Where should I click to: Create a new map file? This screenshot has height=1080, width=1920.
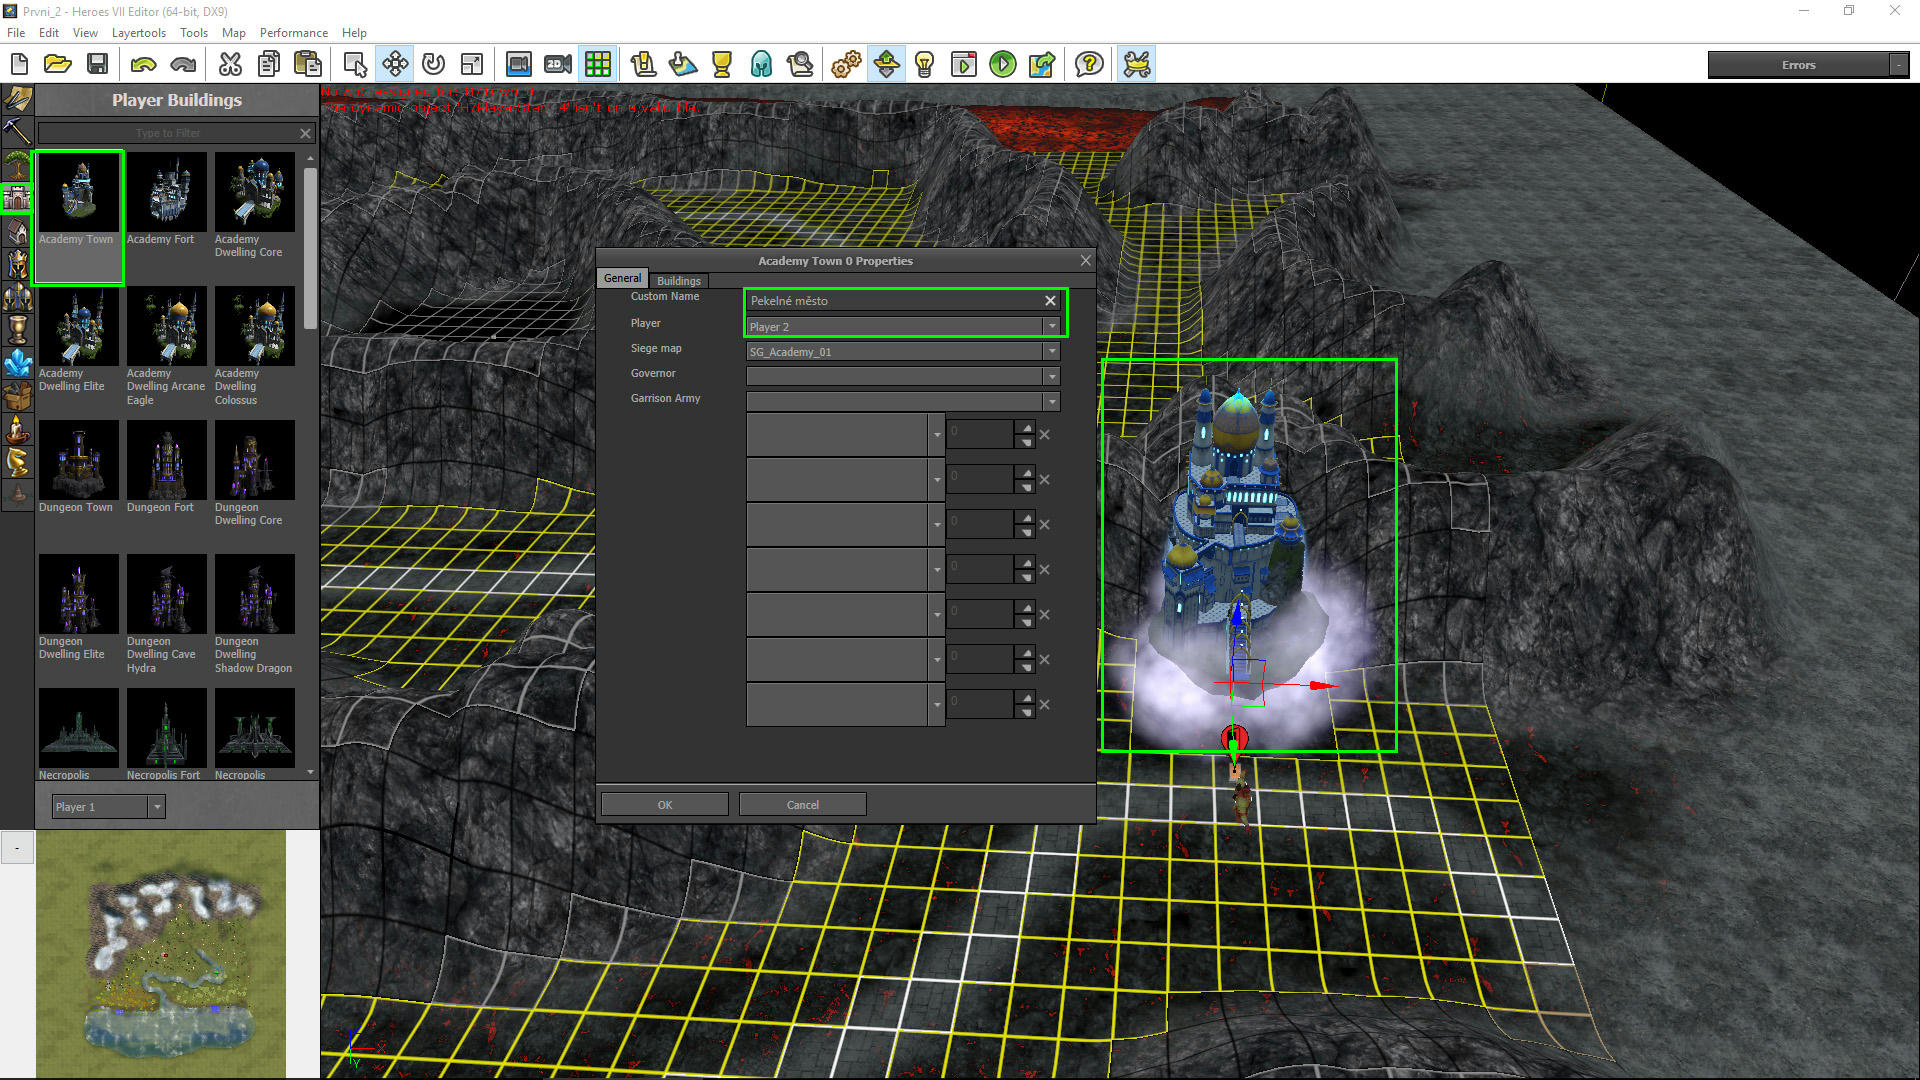(19, 65)
